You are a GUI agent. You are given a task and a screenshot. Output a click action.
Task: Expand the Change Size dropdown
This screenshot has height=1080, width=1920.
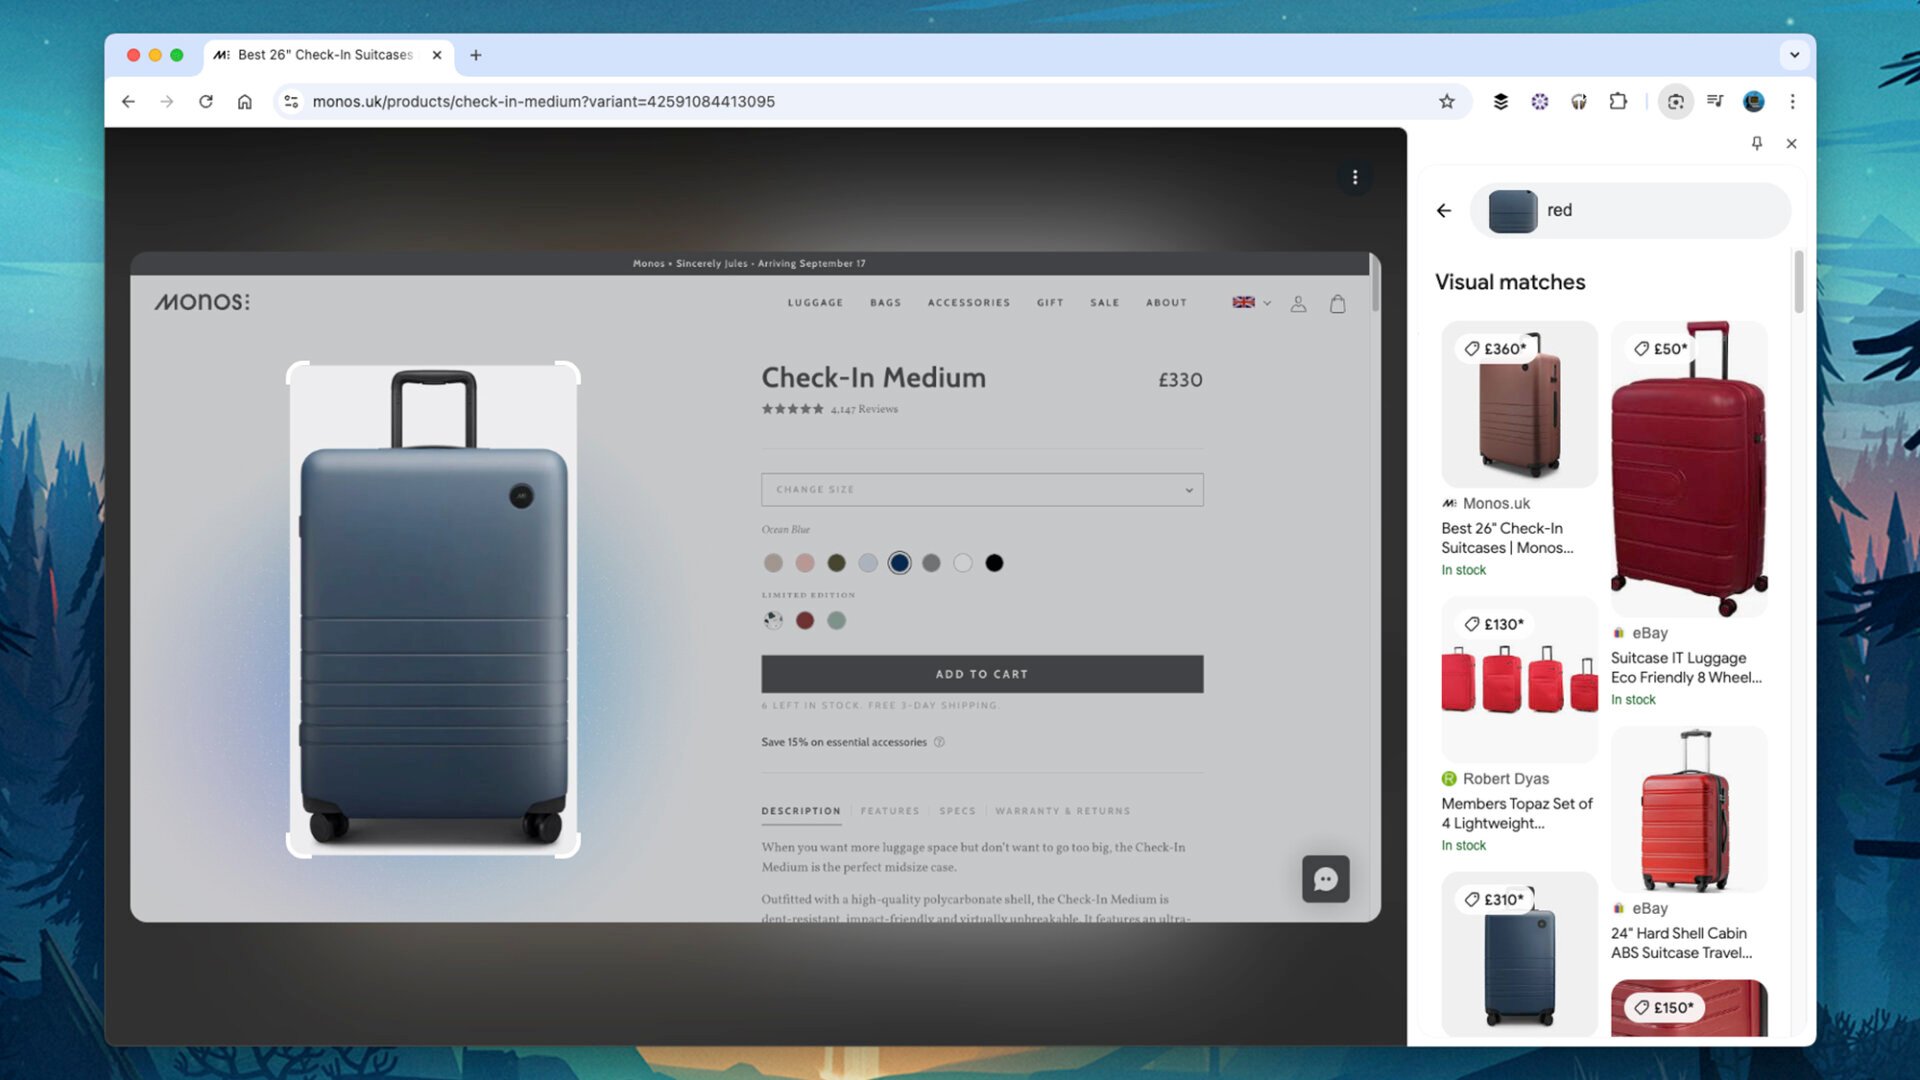coord(981,489)
